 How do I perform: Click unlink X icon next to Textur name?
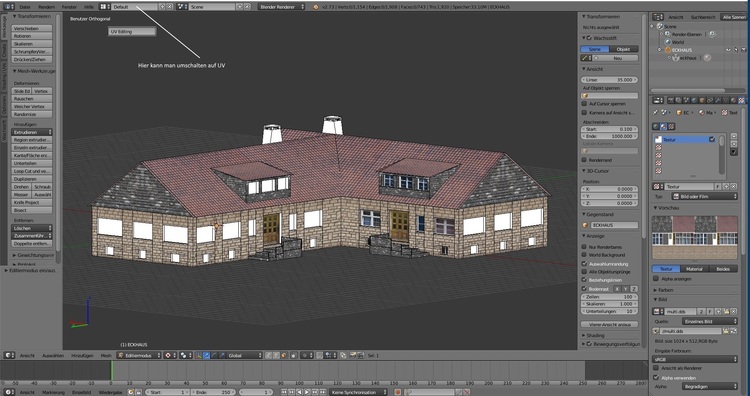pos(734,187)
